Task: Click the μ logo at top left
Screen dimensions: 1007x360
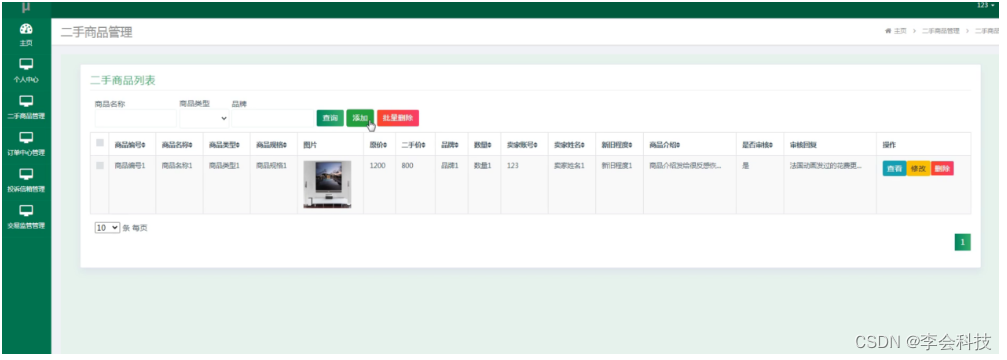Action: (x=26, y=8)
